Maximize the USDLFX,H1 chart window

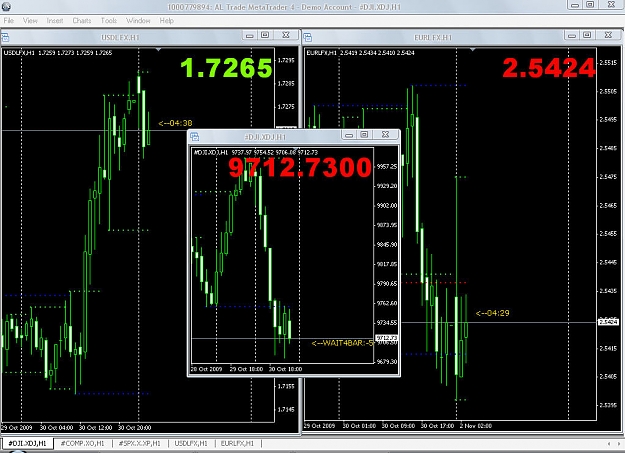(x=265, y=35)
